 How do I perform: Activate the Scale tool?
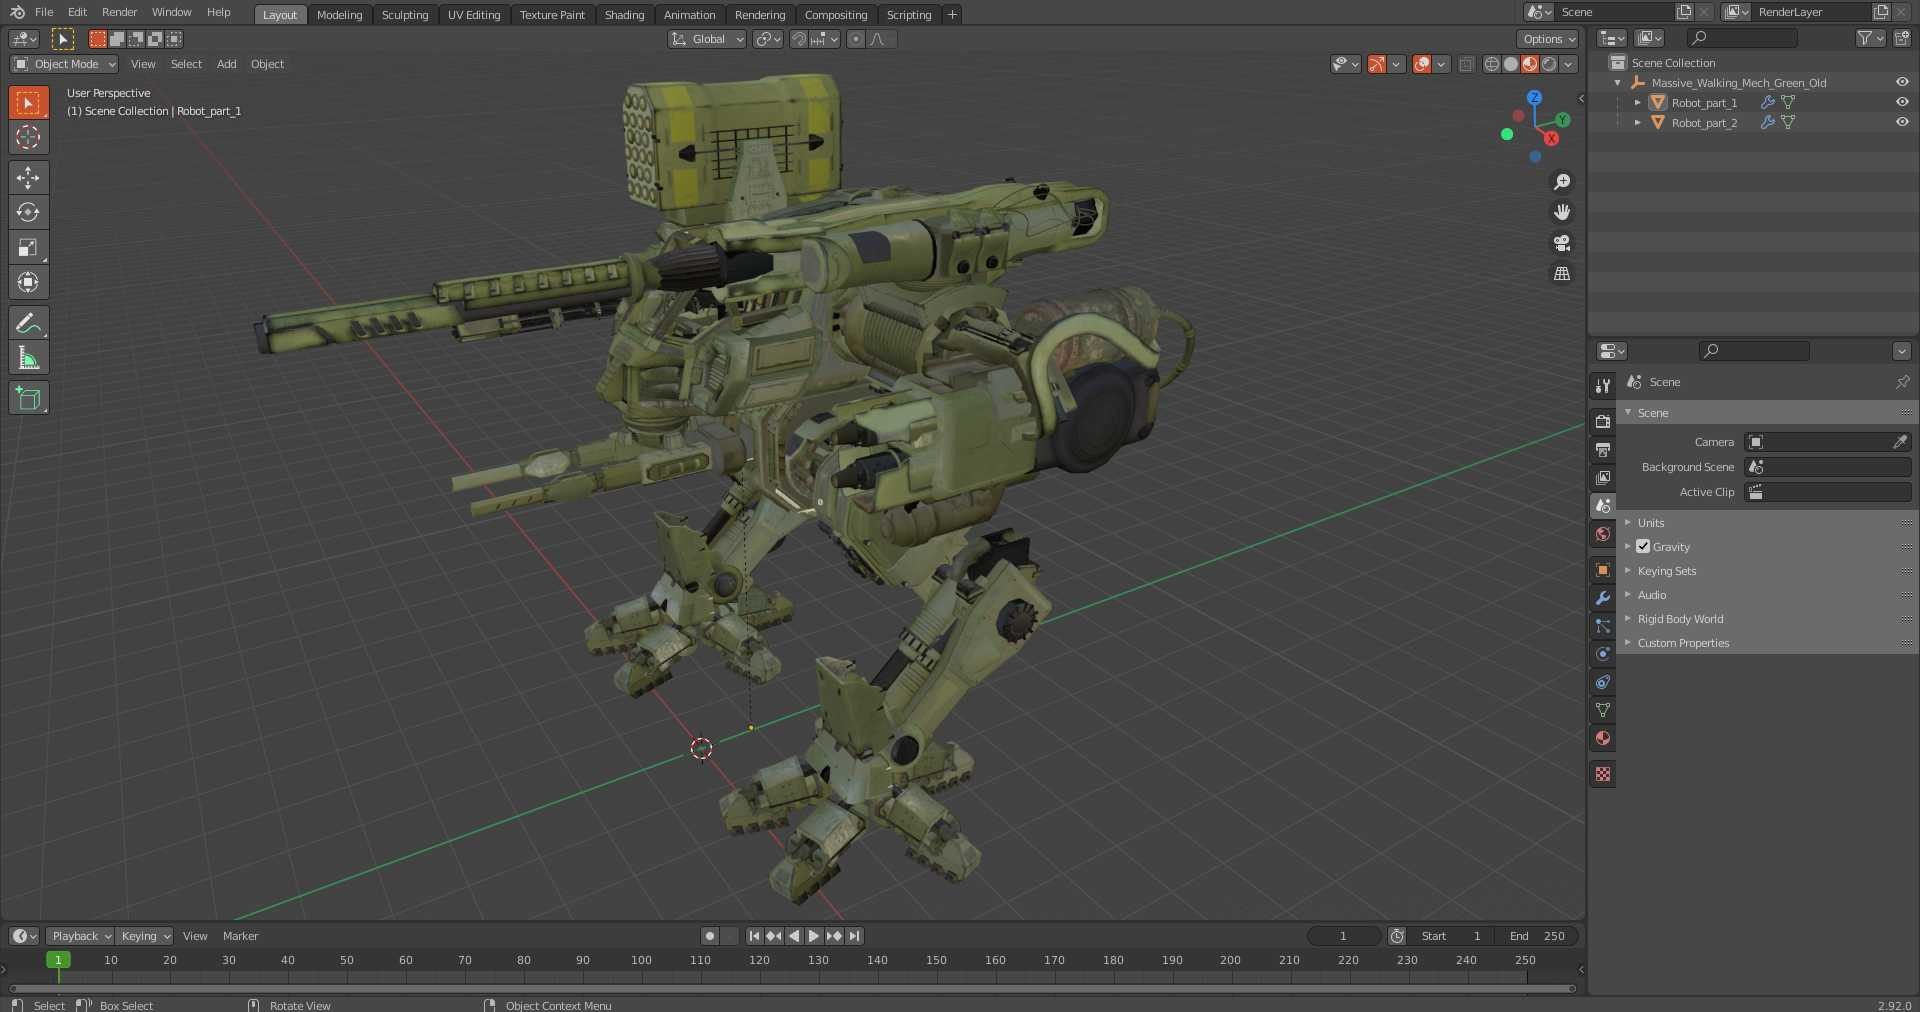pyautogui.click(x=28, y=247)
